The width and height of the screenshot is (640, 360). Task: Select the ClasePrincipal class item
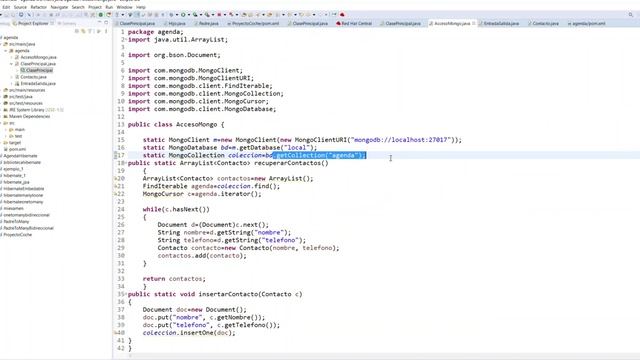[x=37, y=71]
